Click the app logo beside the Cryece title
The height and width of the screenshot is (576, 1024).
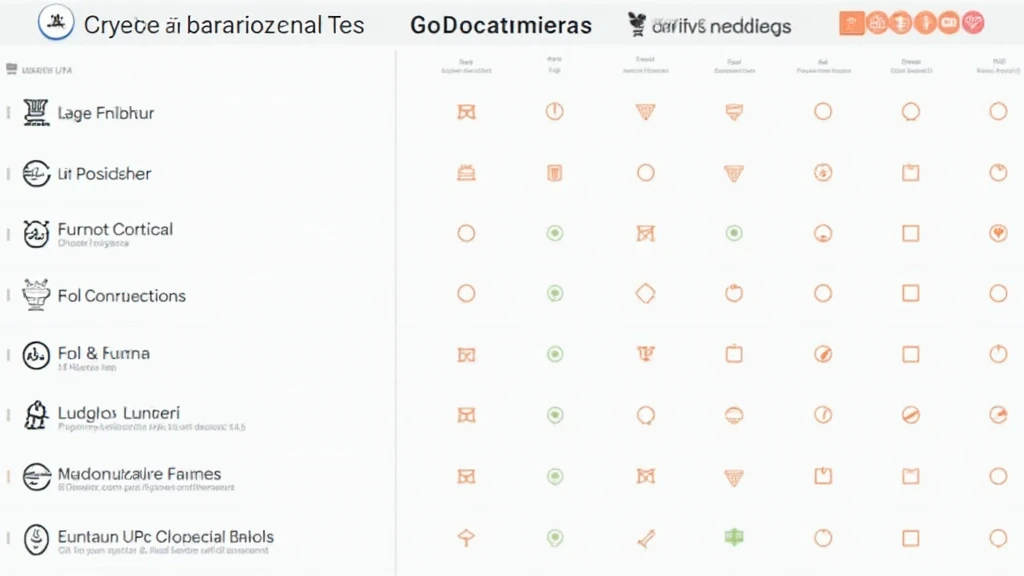point(55,22)
